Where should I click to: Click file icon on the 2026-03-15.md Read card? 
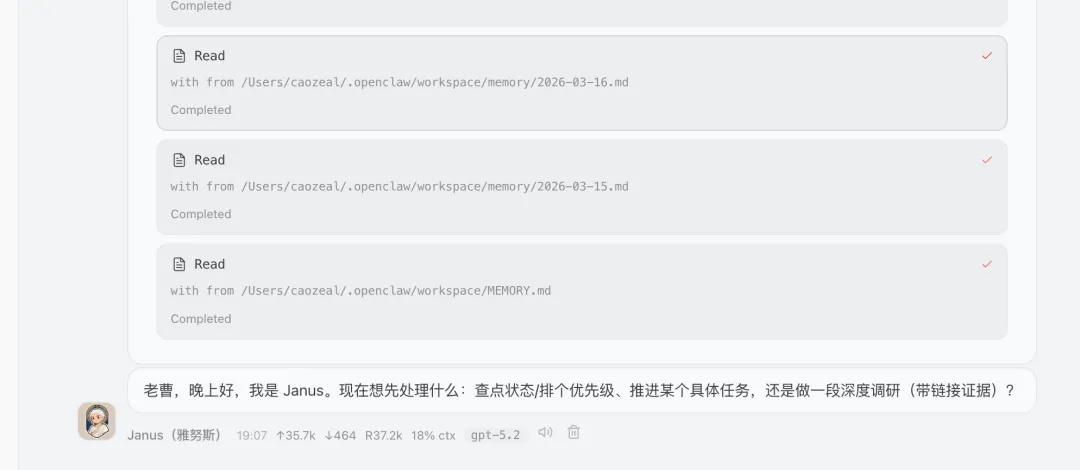(x=179, y=160)
